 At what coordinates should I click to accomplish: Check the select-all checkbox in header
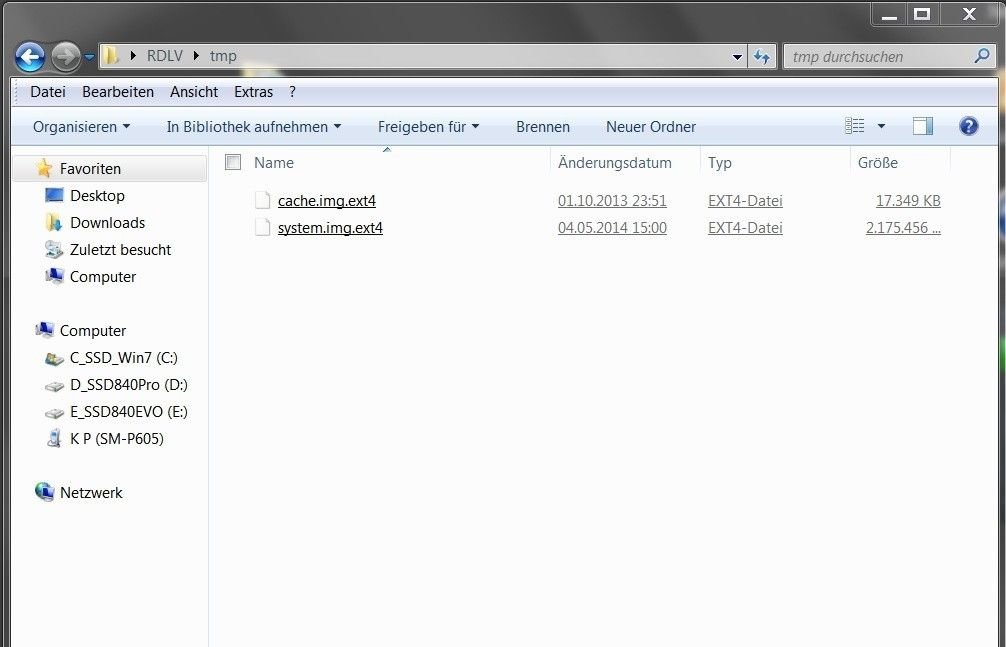(233, 162)
